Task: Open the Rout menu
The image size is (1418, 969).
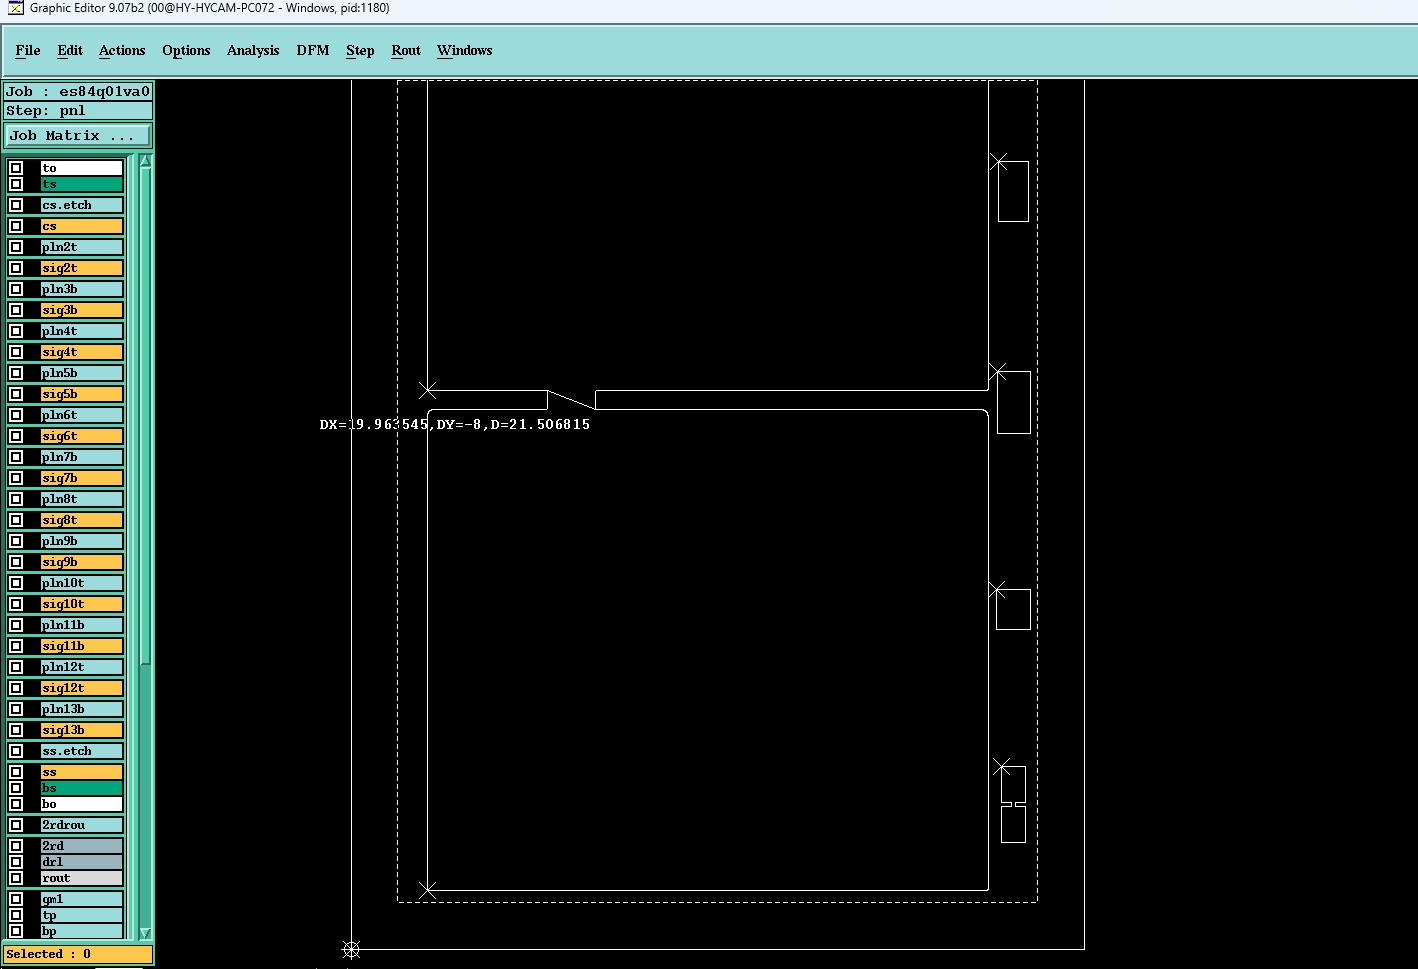Action: tap(406, 50)
